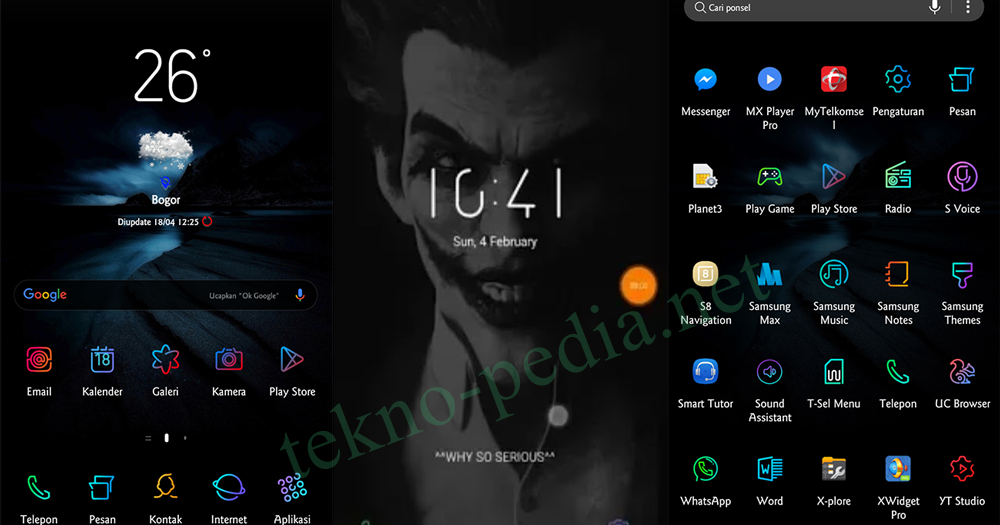Launch Smart Tutor app

pyautogui.click(x=705, y=372)
